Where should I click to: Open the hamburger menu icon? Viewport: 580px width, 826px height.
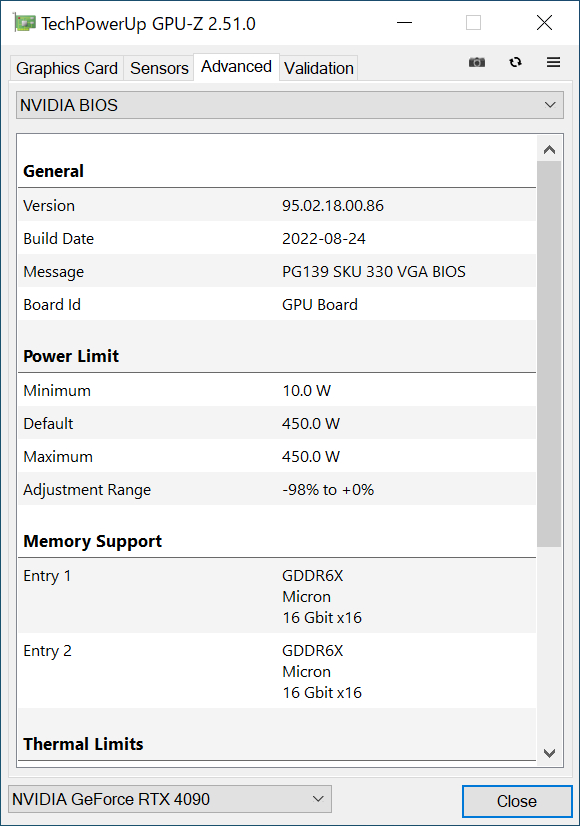[x=553, y=62]
